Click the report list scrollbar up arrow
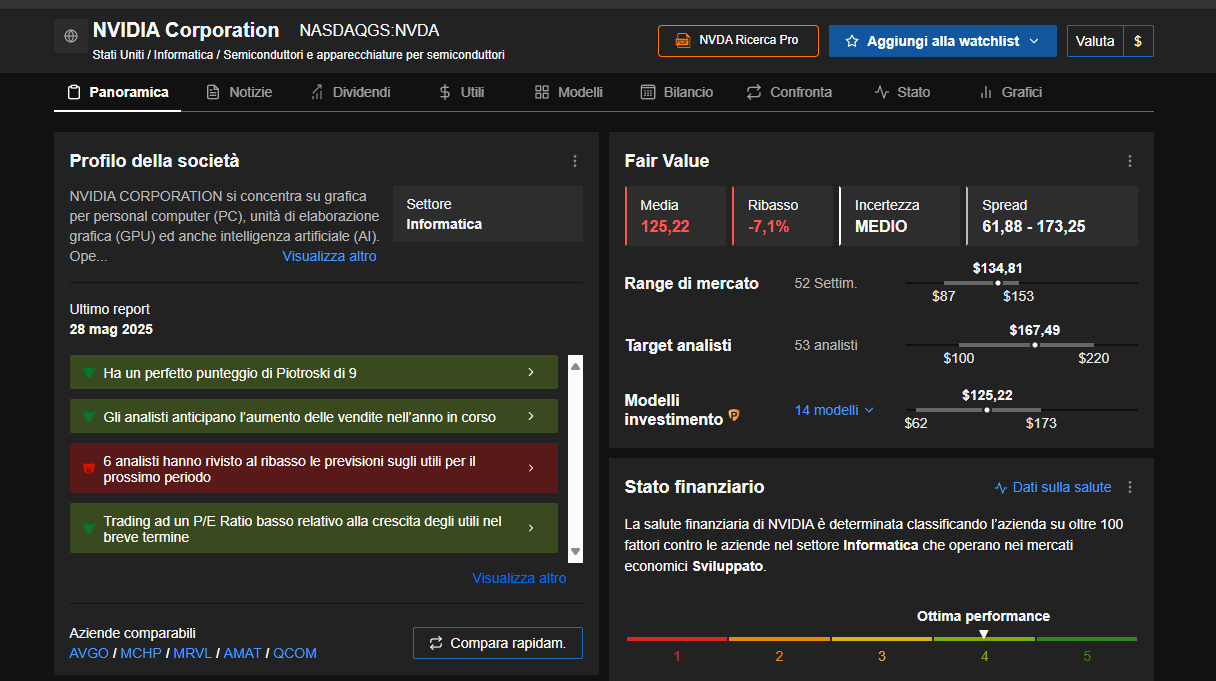Screen dimensions: 1216x681 click(x=575, y=365)
